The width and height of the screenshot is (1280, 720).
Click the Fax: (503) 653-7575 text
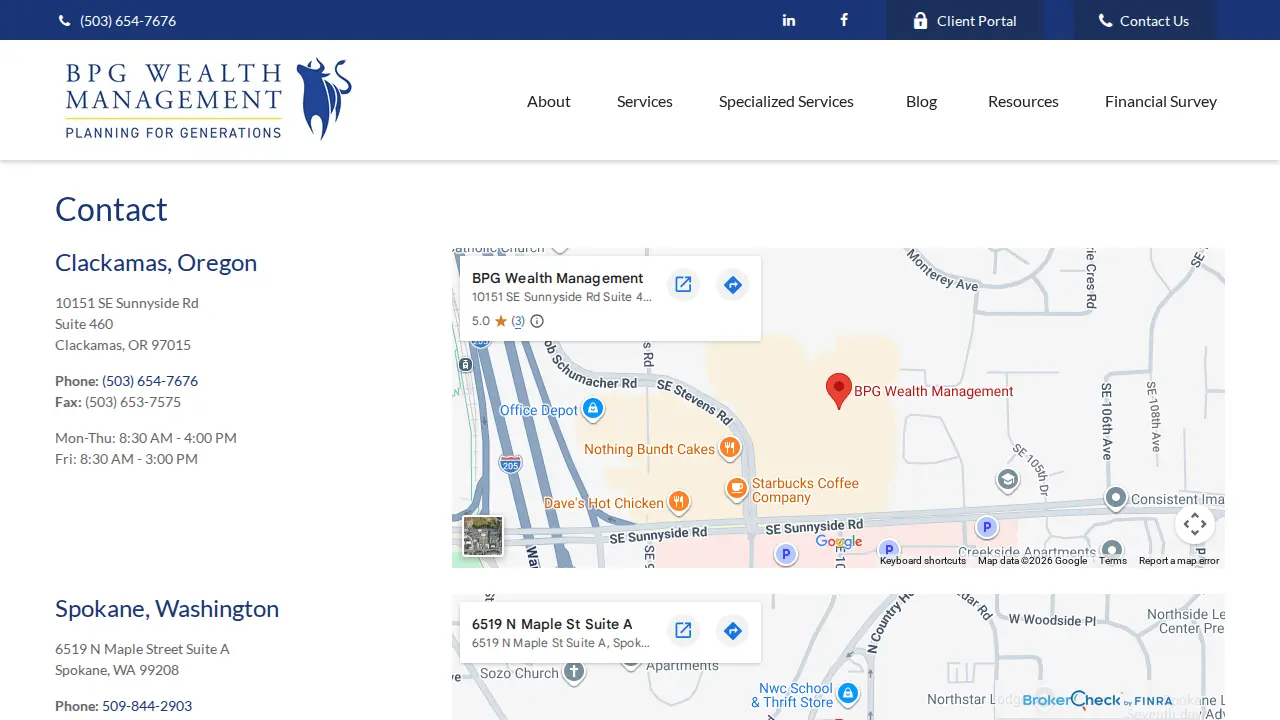118,402
